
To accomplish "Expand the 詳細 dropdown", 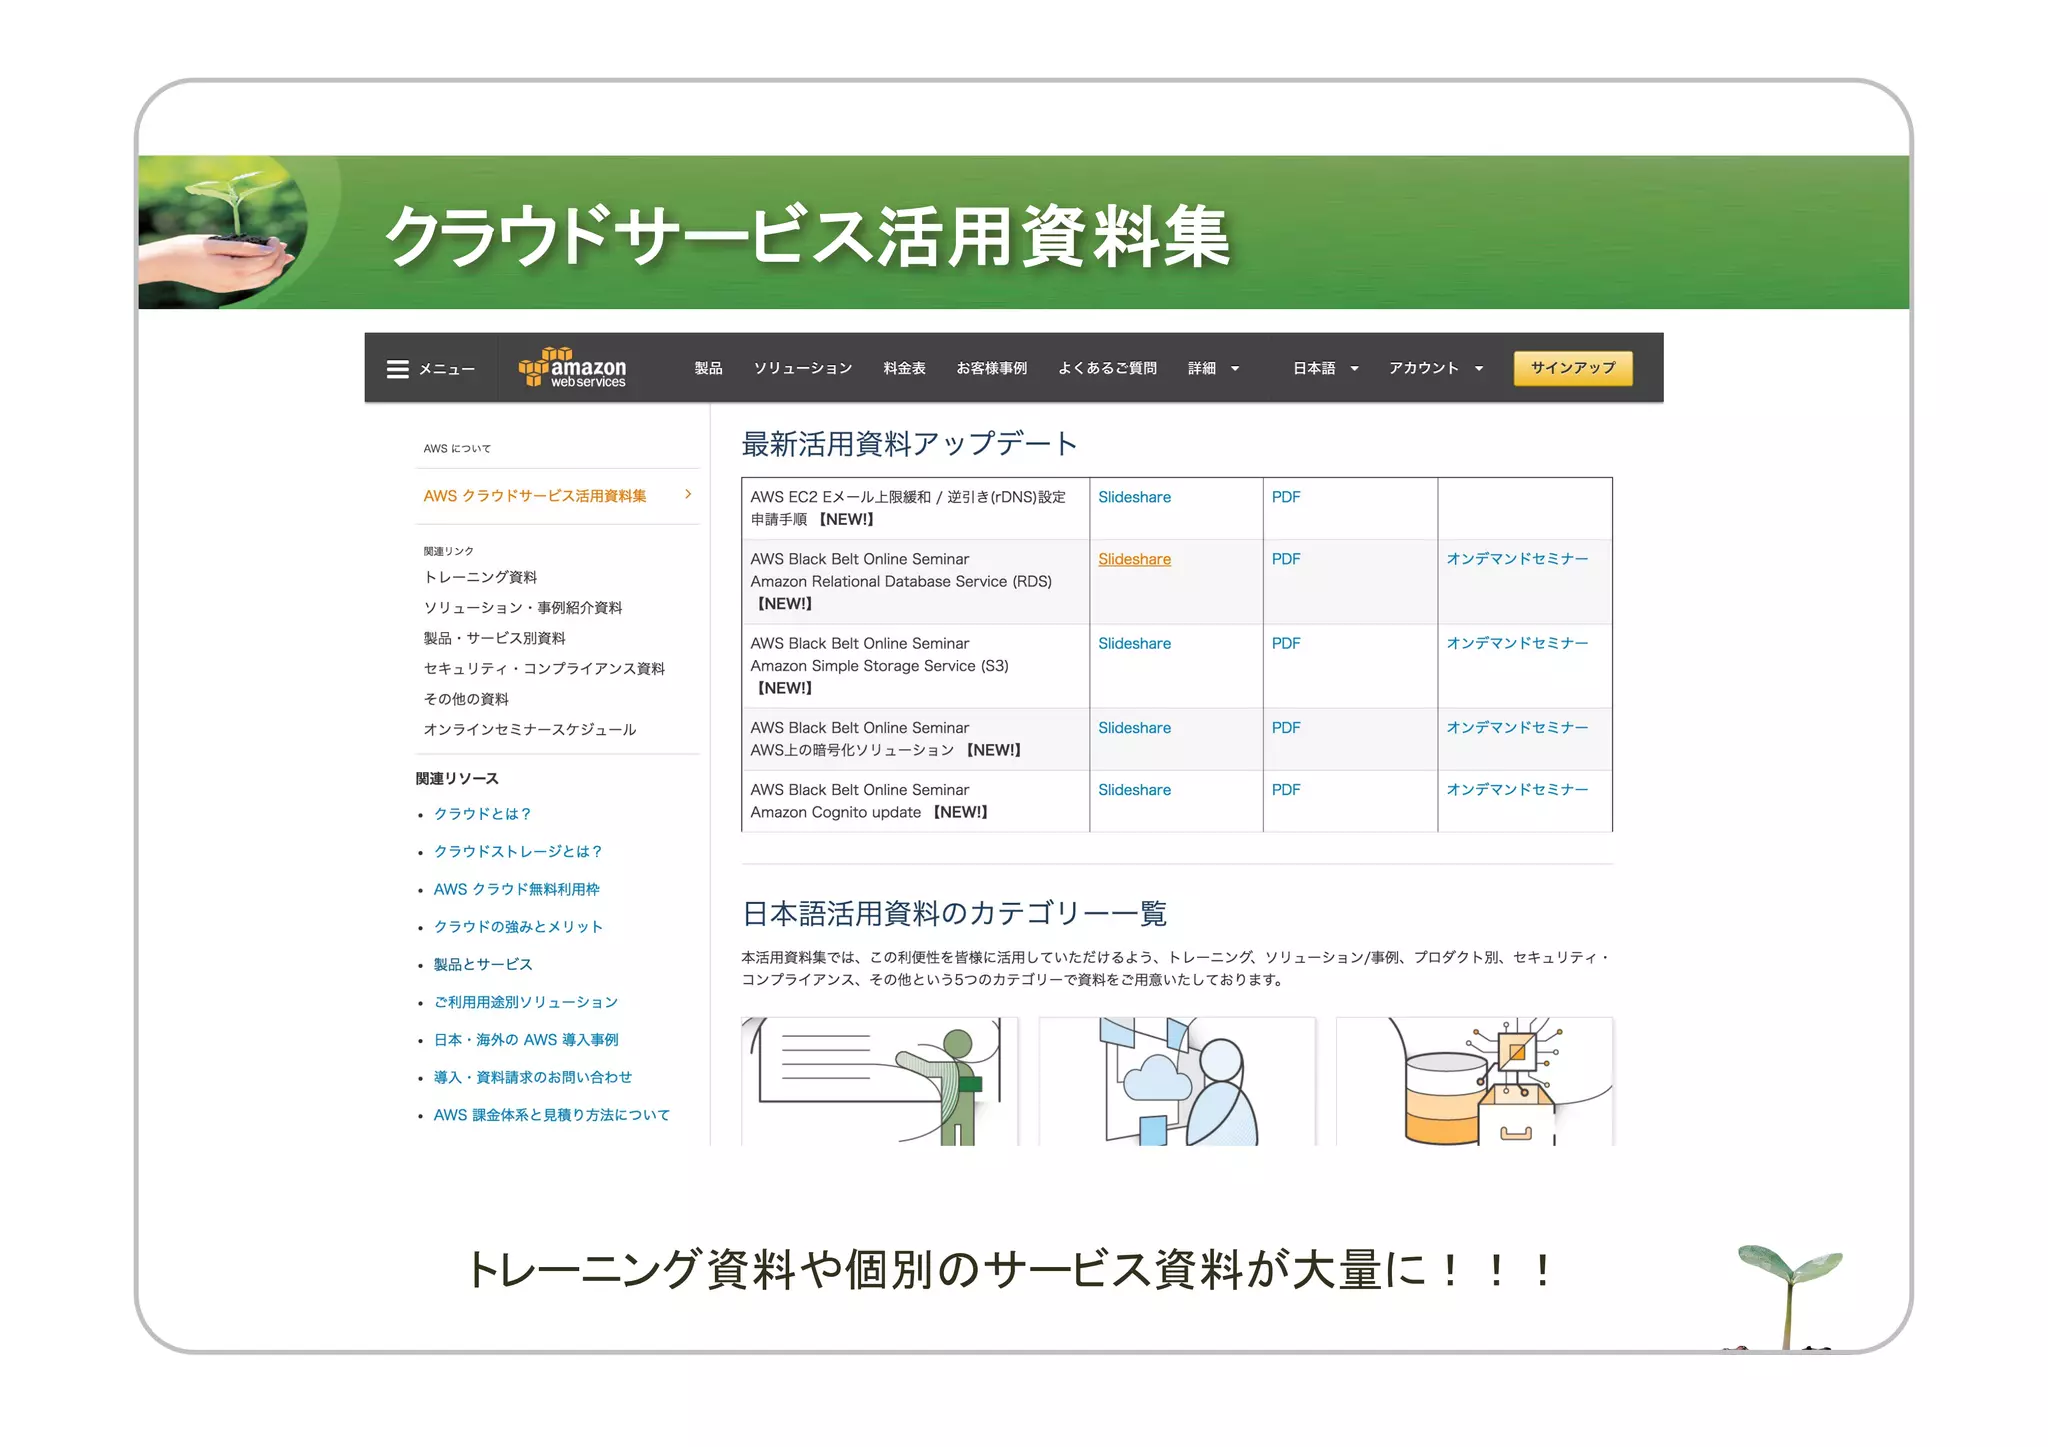I will point(1213,368).
